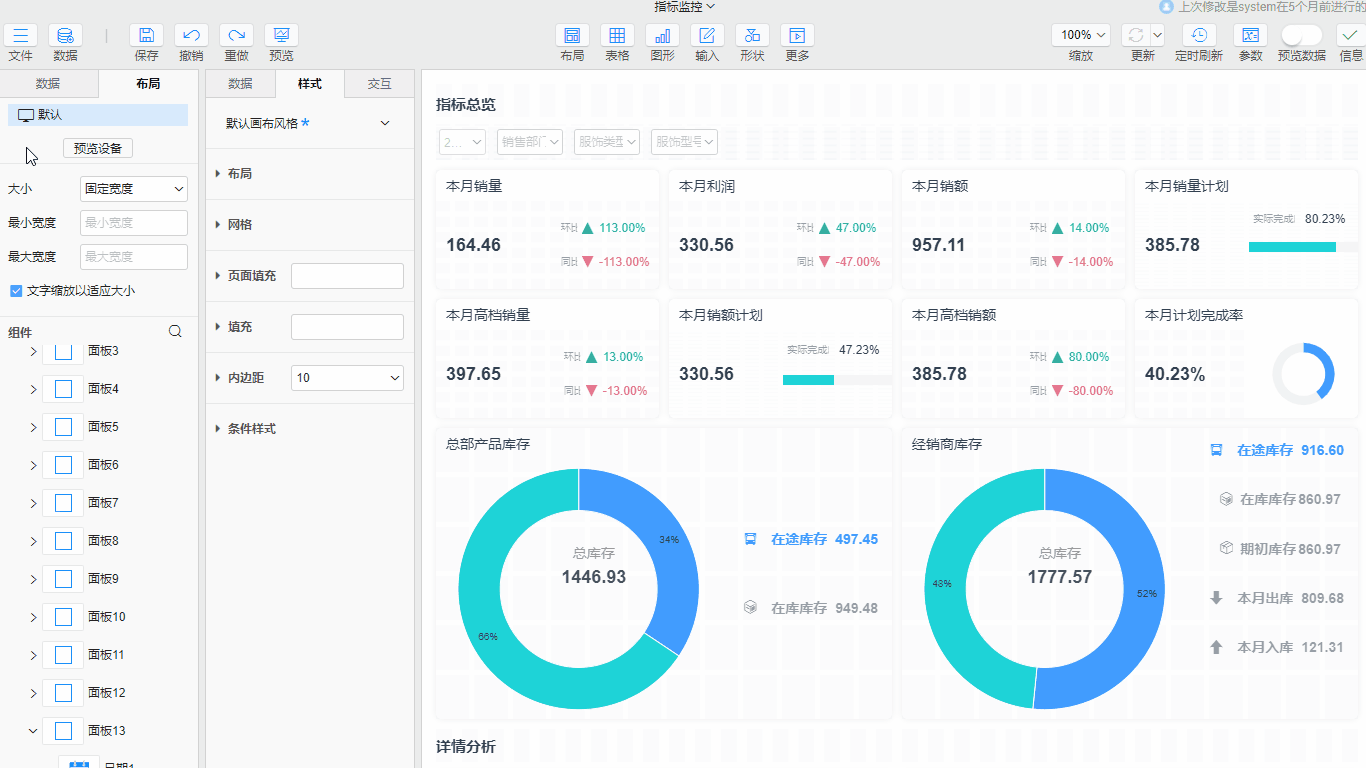Image resolution: width=1366 pixels, height=768 pixels.
Task: Select the 表格 (Table) component icon
Action: click(x=617, y=36)
